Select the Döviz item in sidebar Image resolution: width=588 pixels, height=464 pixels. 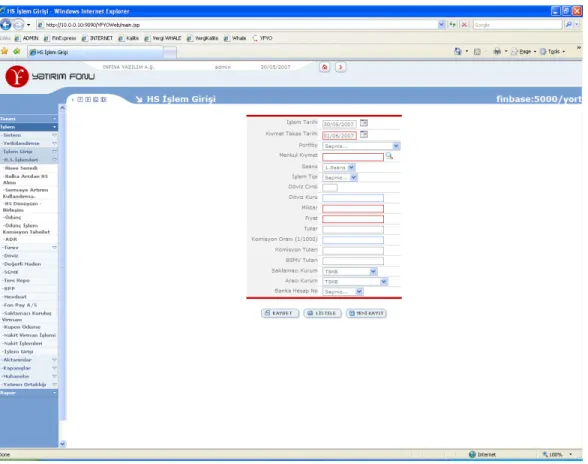(x=11, y=256)
